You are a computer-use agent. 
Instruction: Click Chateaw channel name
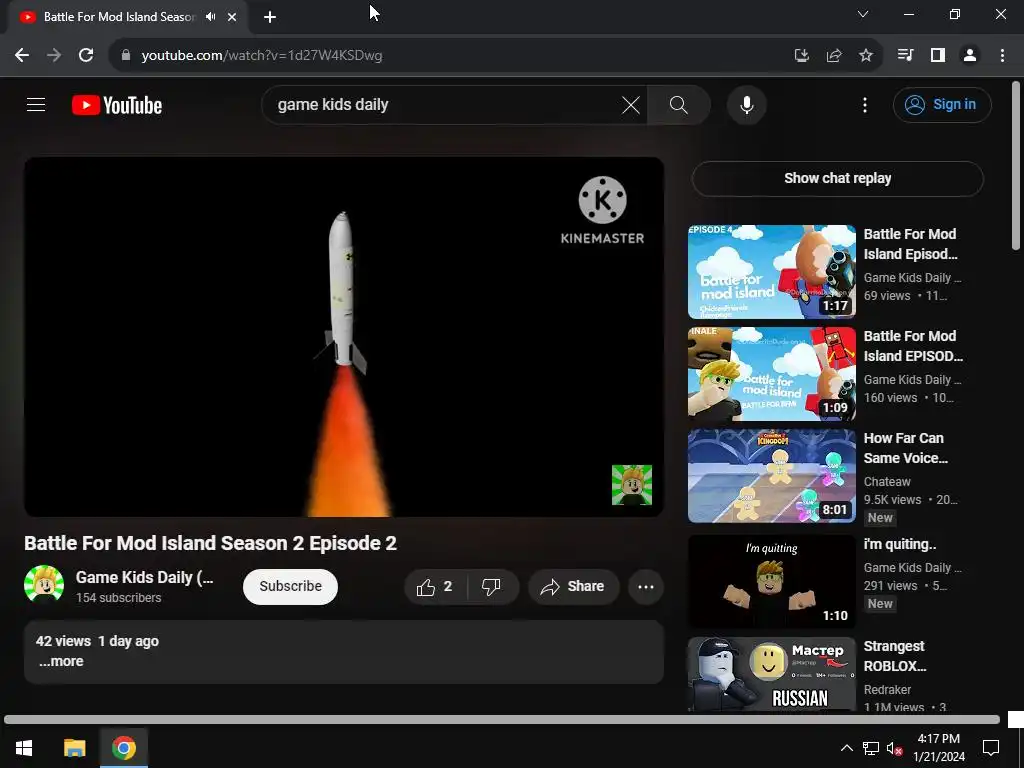[887, 481]
